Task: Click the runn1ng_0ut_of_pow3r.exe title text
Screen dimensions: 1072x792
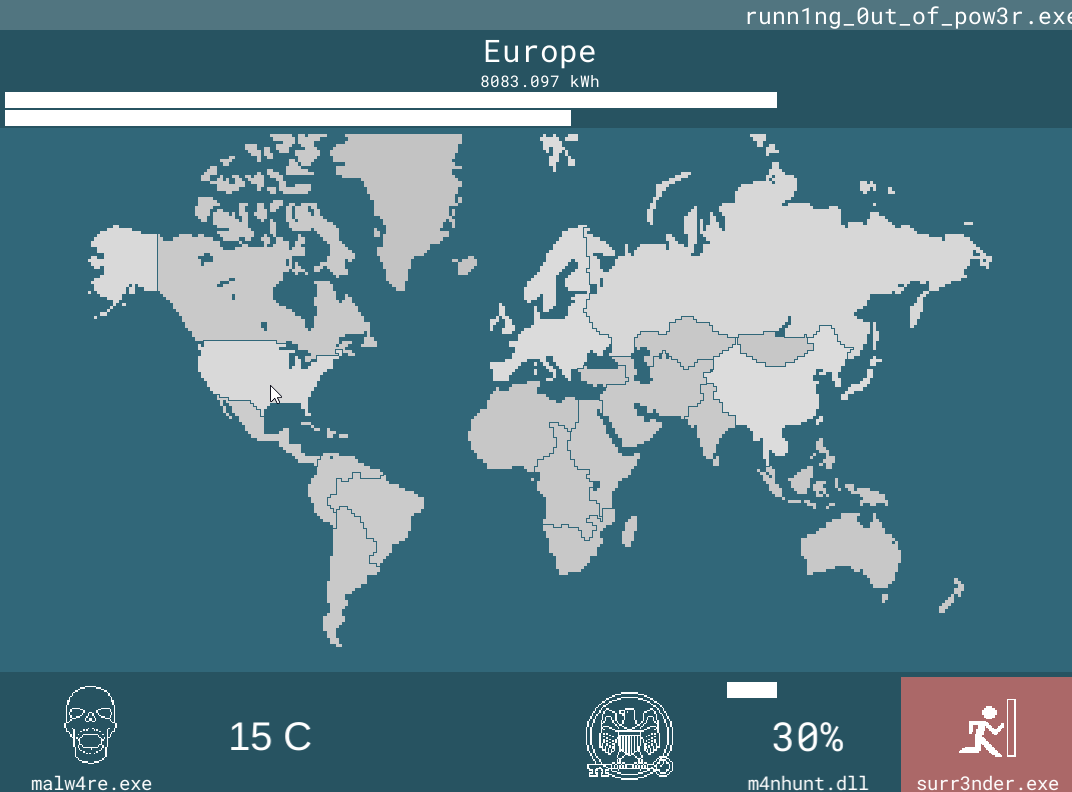Action: (908, 16)
